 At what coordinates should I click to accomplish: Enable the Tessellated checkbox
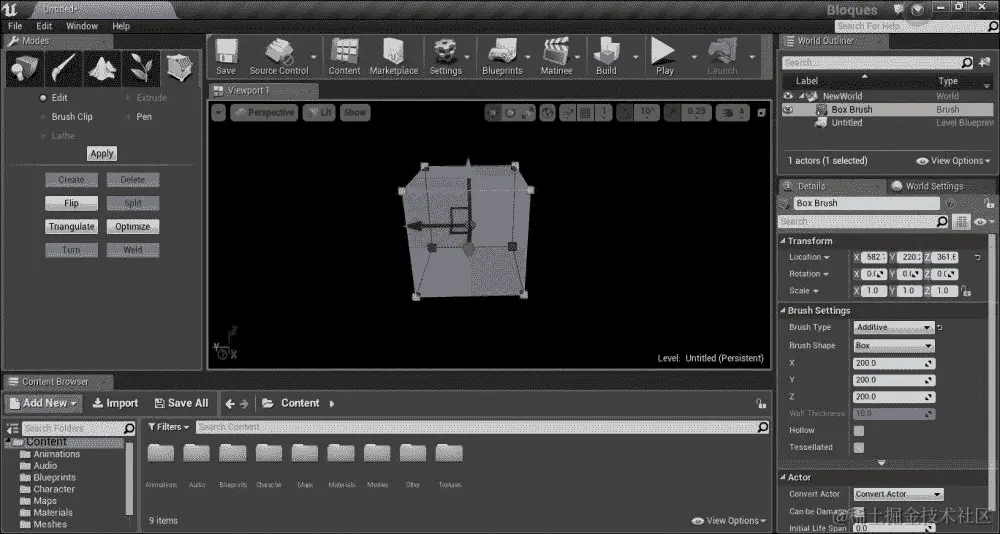pos(859,448)
